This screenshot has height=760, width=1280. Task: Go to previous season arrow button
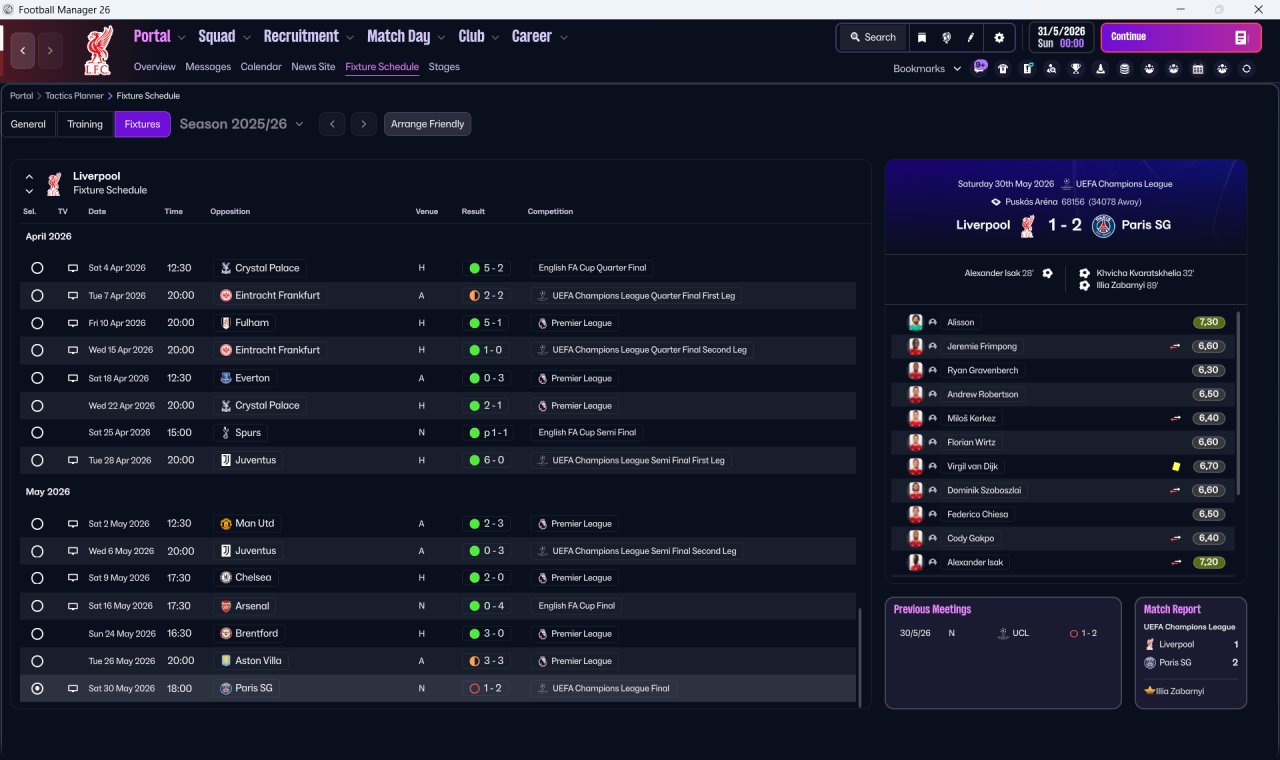tap(333, 124)
